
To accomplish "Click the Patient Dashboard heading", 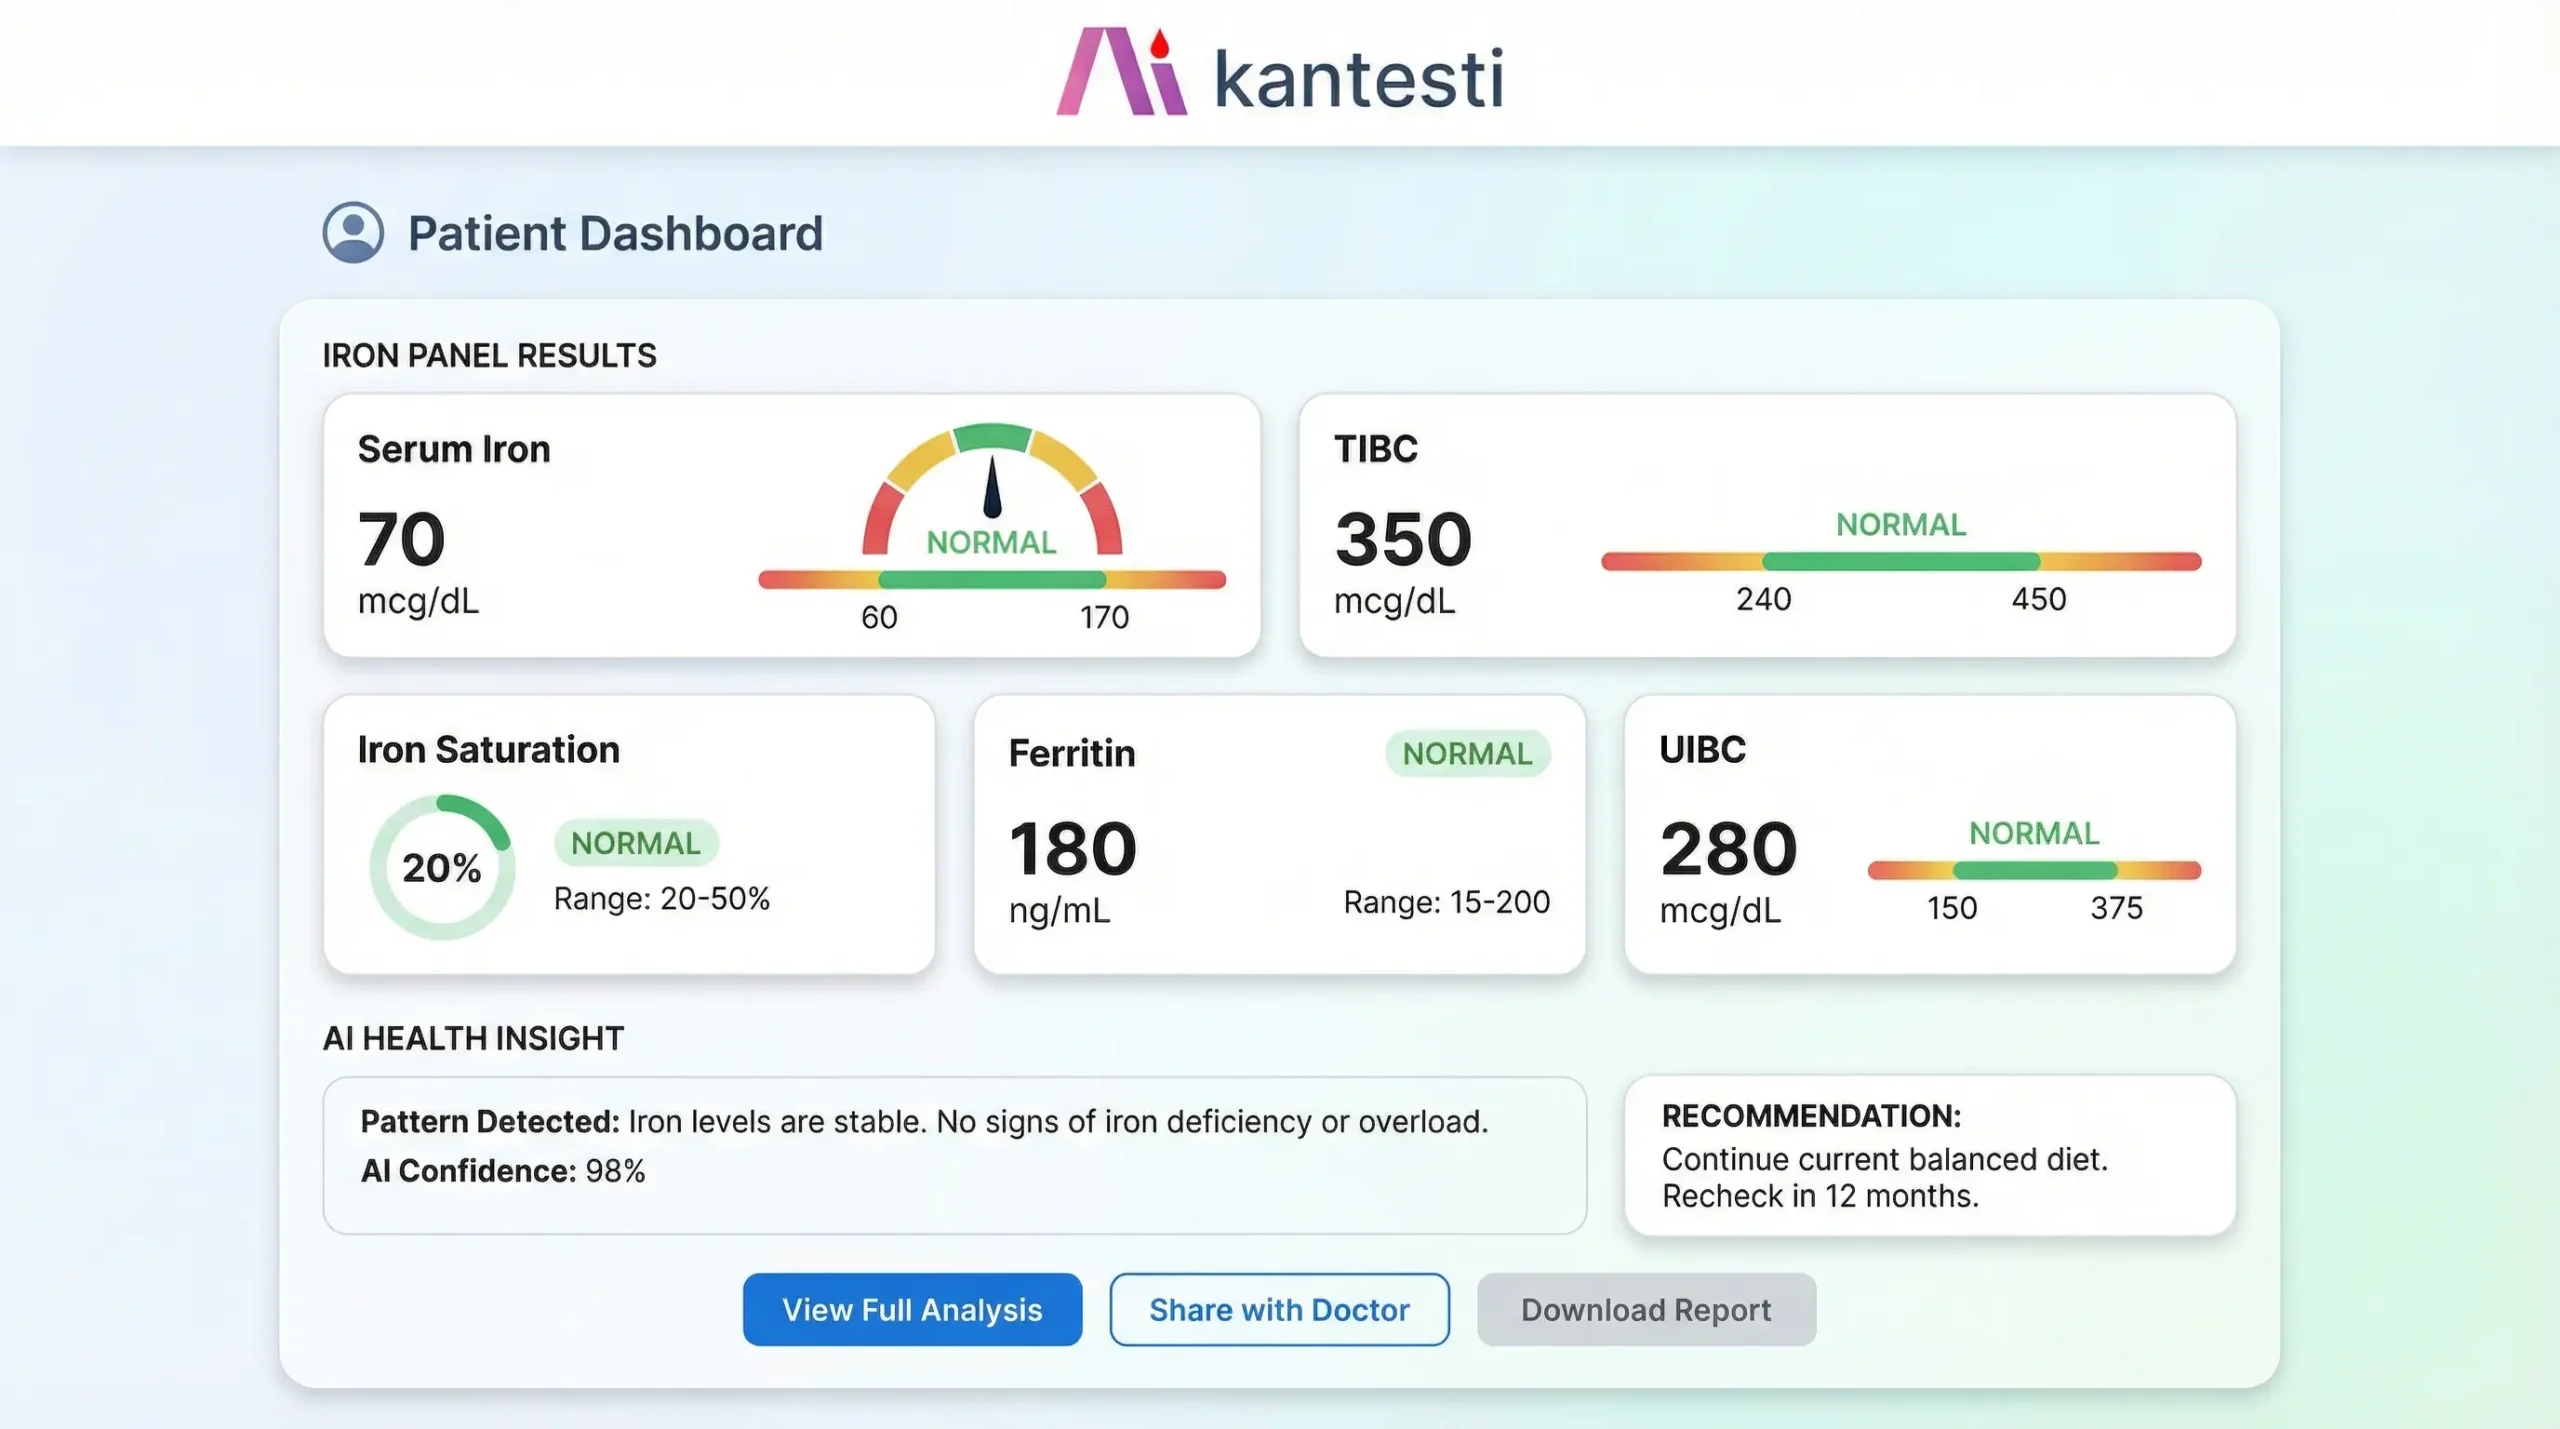I will [615, 233].
